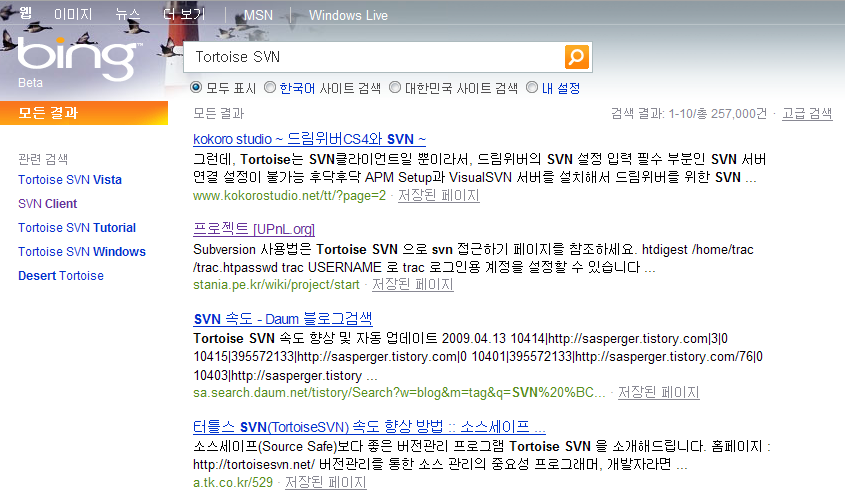The image size is (845, 503).
Task: Open the 고급 검색 link
Action: click(x=807, y=113)
